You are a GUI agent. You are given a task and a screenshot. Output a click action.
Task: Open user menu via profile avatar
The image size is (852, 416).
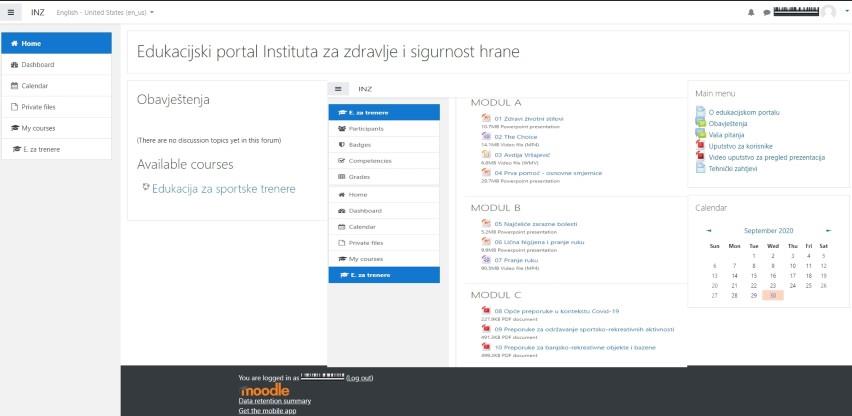pos(827,12)
